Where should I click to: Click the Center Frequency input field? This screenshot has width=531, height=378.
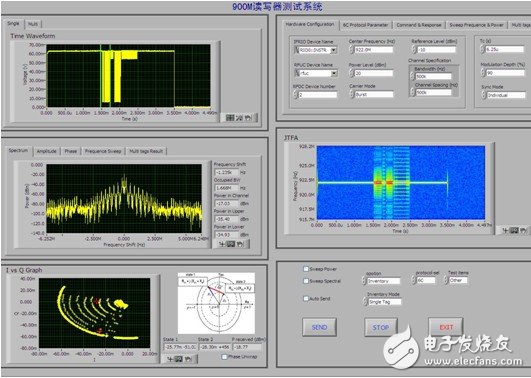click(374, 50)
